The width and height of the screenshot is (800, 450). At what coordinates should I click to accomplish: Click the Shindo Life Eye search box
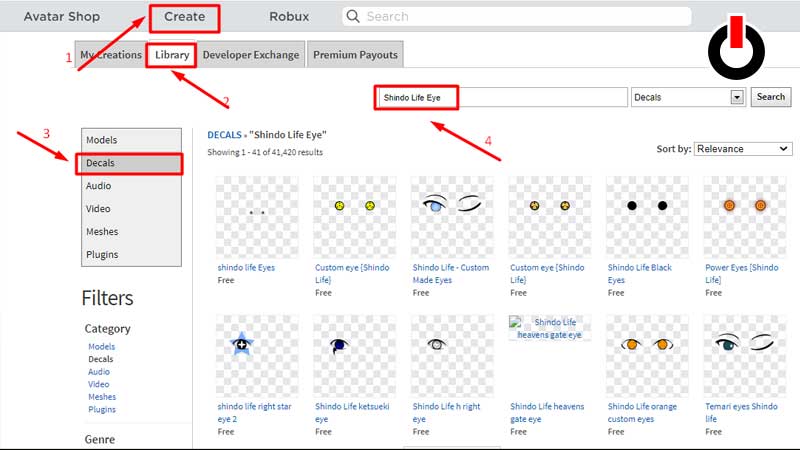click(x=502, y=97)
